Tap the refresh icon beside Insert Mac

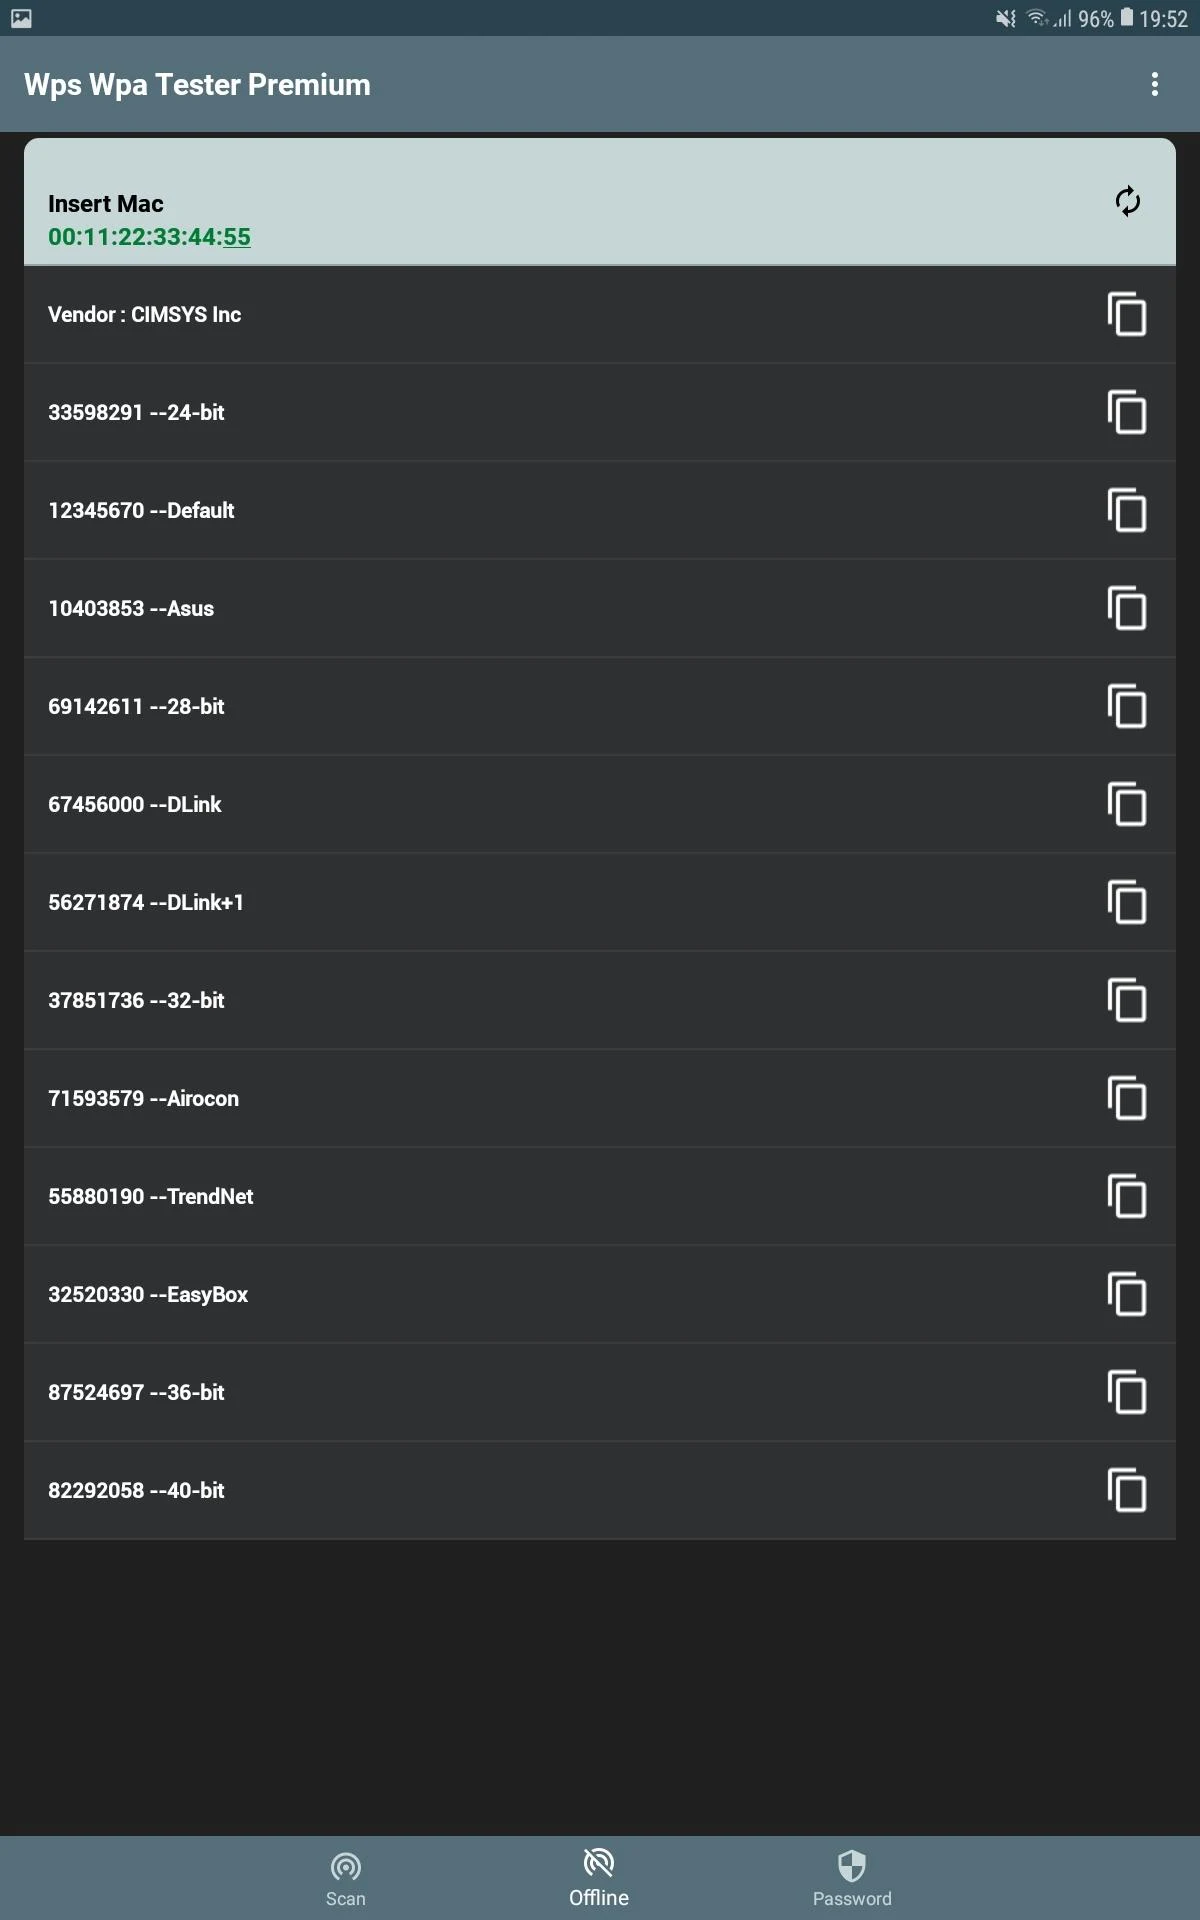pyautogui.click(x=1127, y=202)
